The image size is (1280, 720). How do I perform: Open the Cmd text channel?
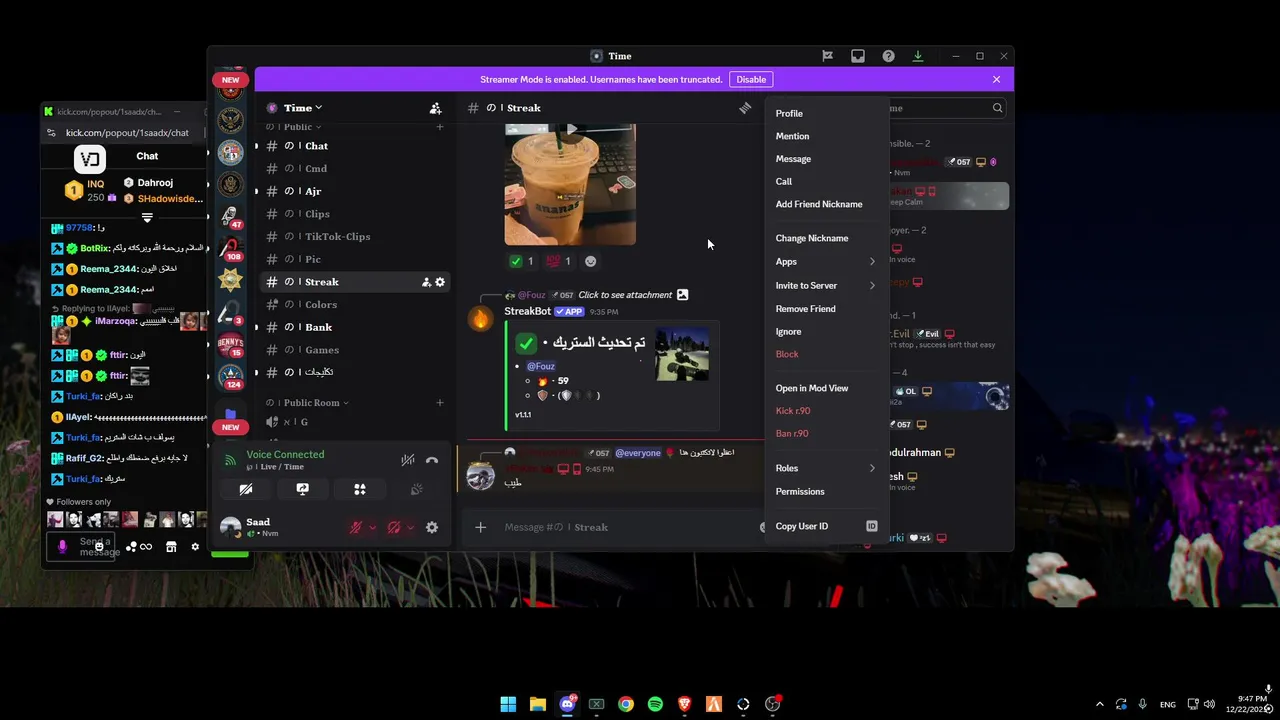click(x=353, y=169)
